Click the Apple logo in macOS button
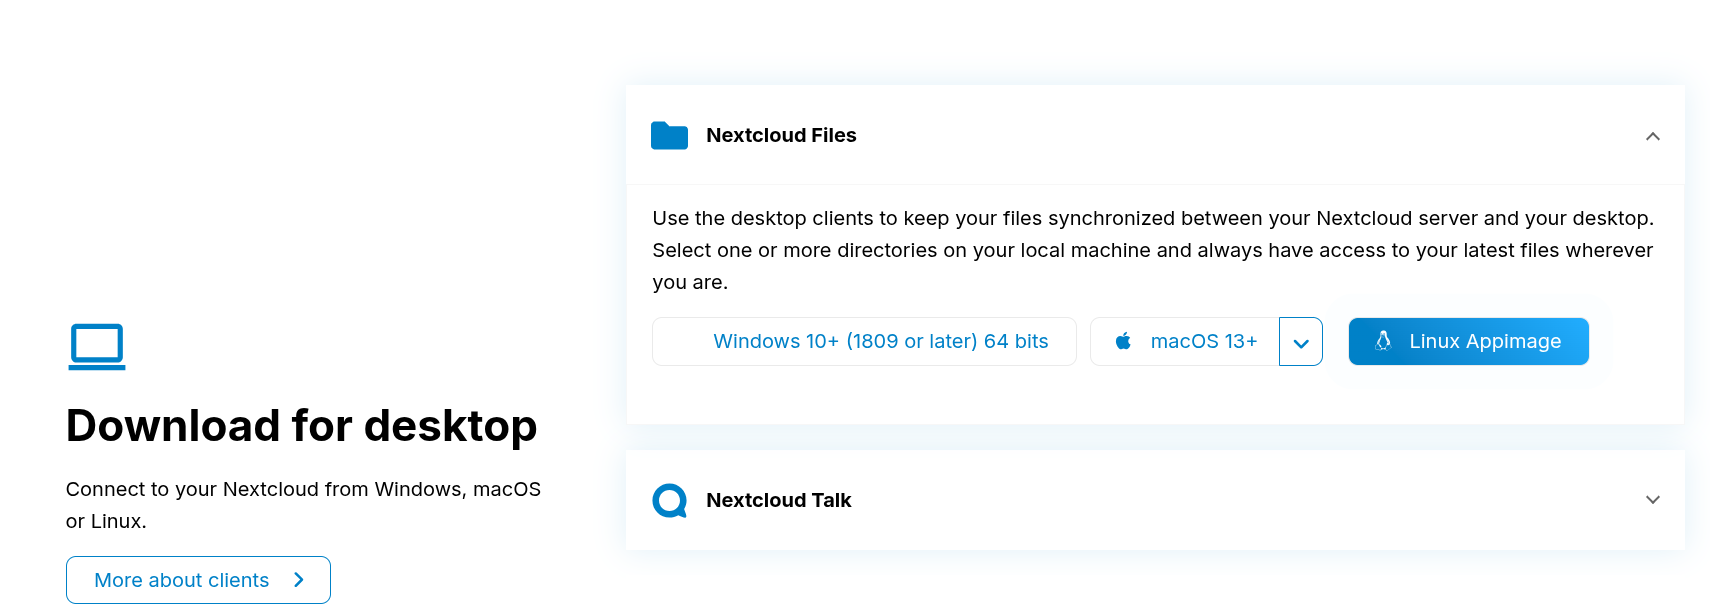The width and height of the screenshot is (1710, 615). 1123,341
